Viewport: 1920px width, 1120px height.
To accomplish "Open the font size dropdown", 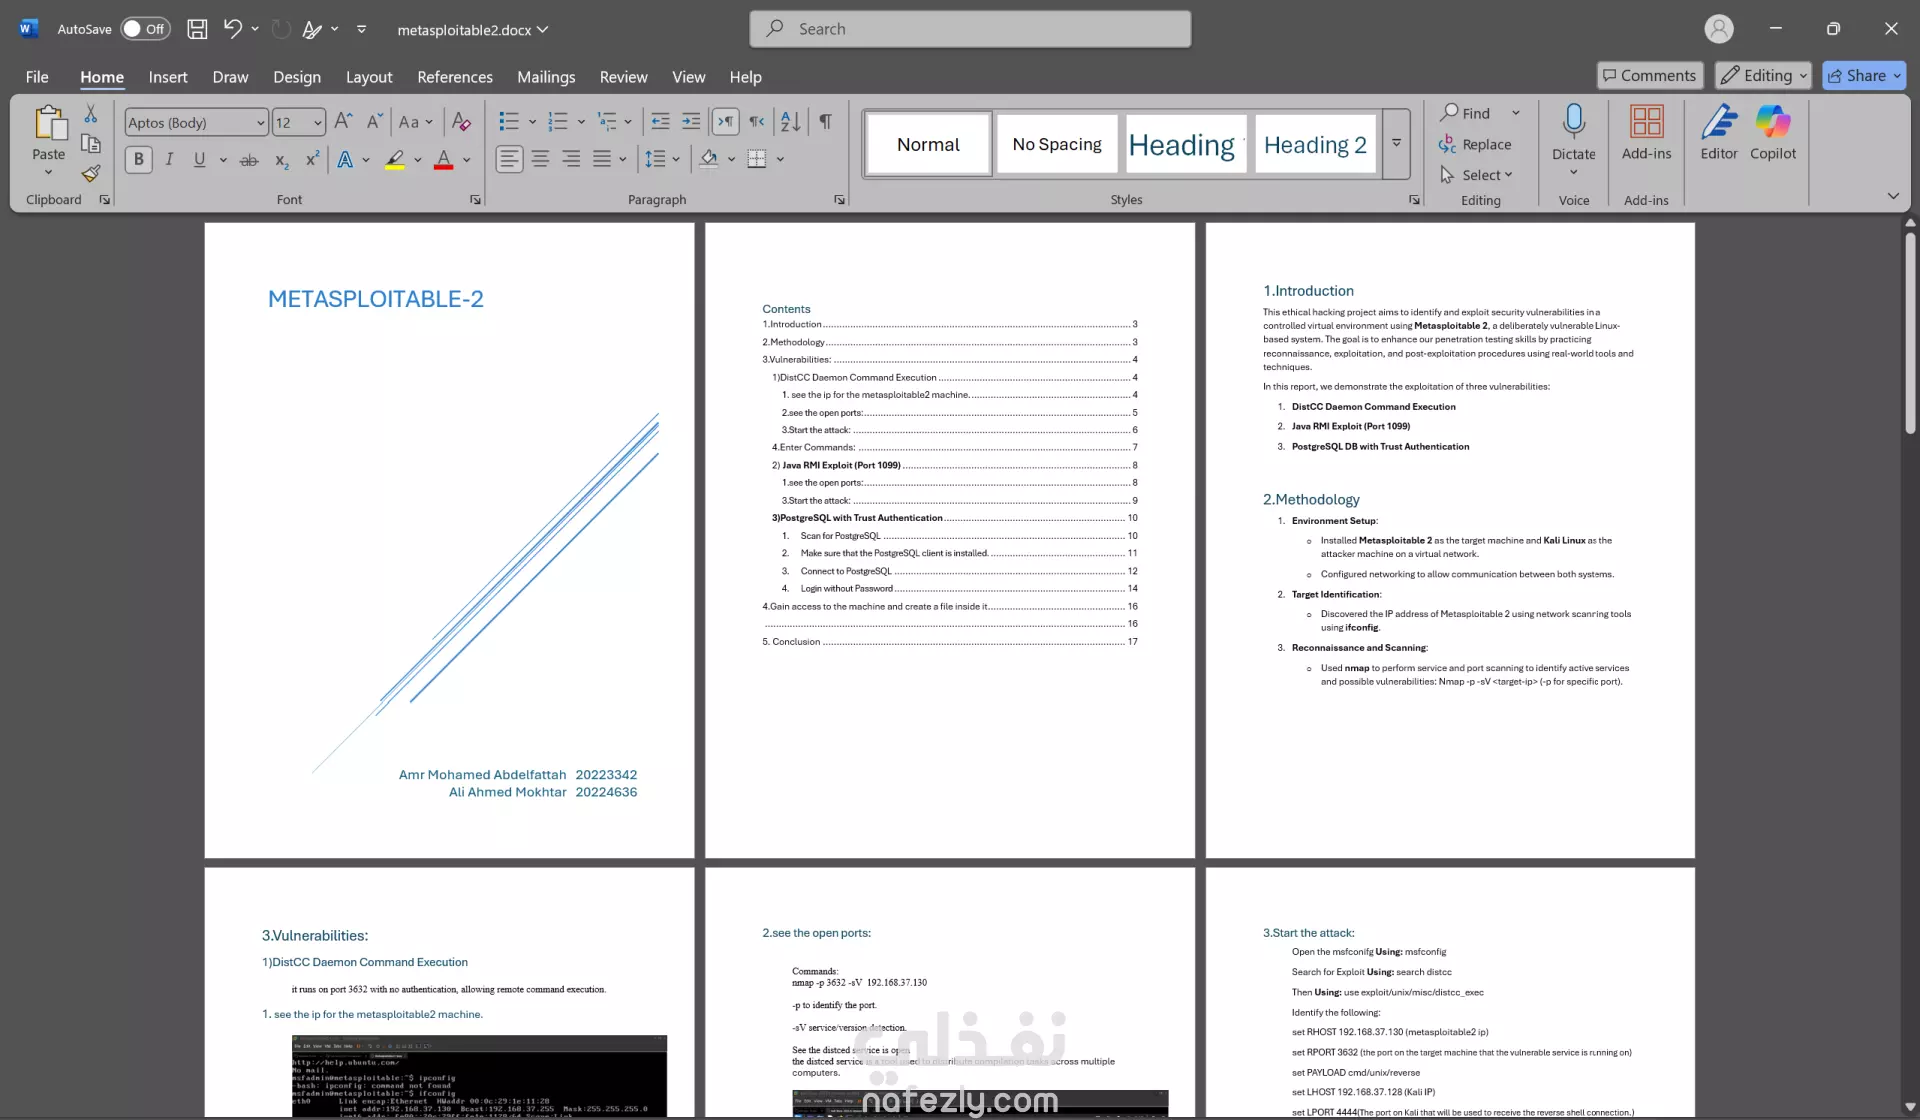I will pos(318,123).
